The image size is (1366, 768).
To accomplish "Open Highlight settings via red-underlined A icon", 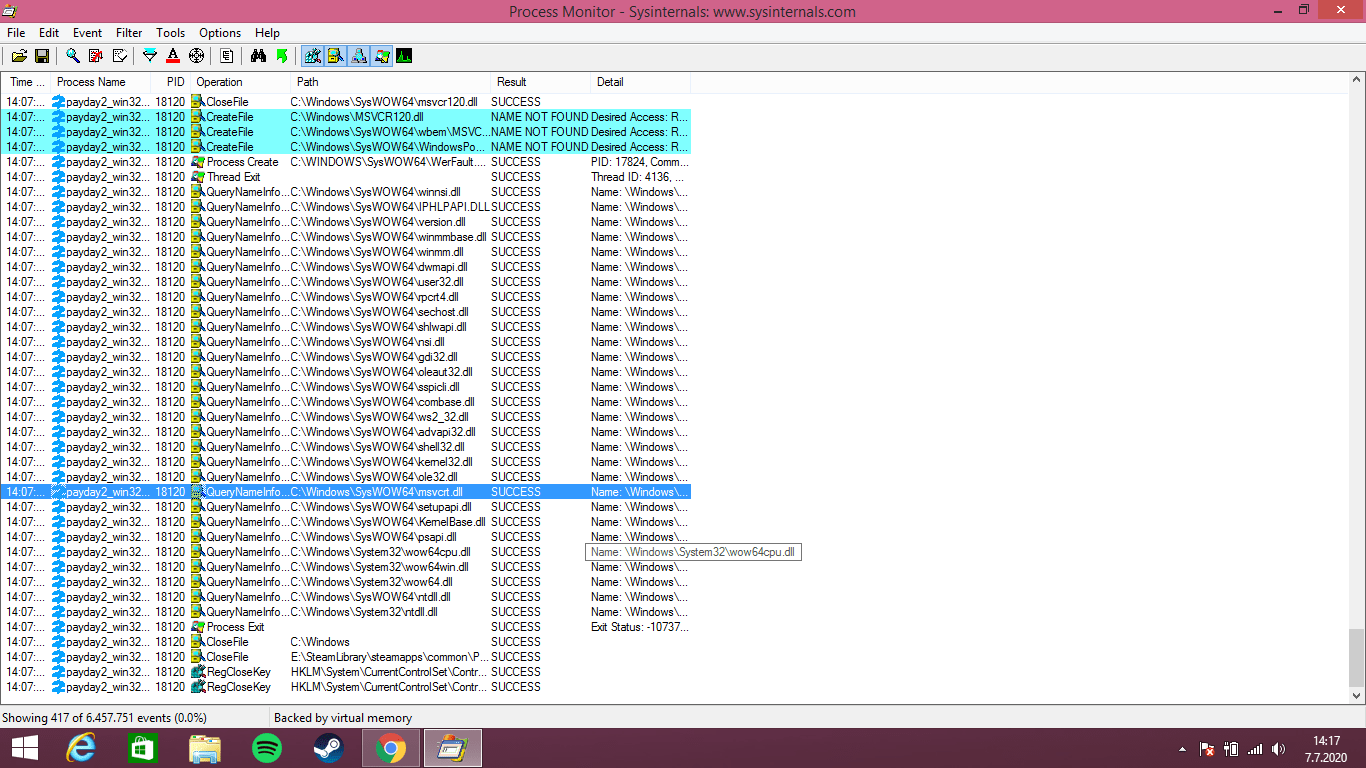I will [173, 56].
